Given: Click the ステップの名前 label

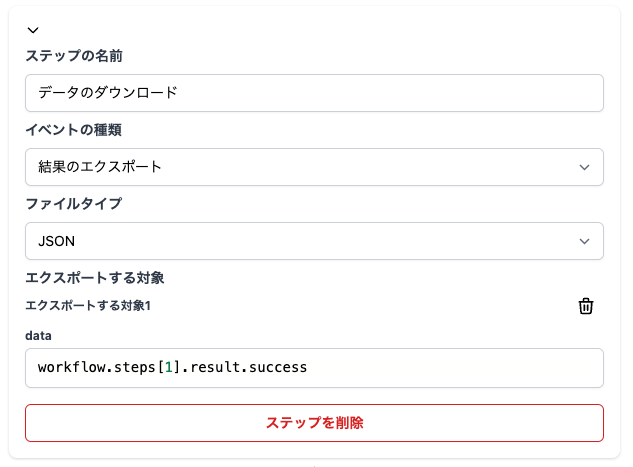Looking at the screenshot, I should click(x=74, y=56).
